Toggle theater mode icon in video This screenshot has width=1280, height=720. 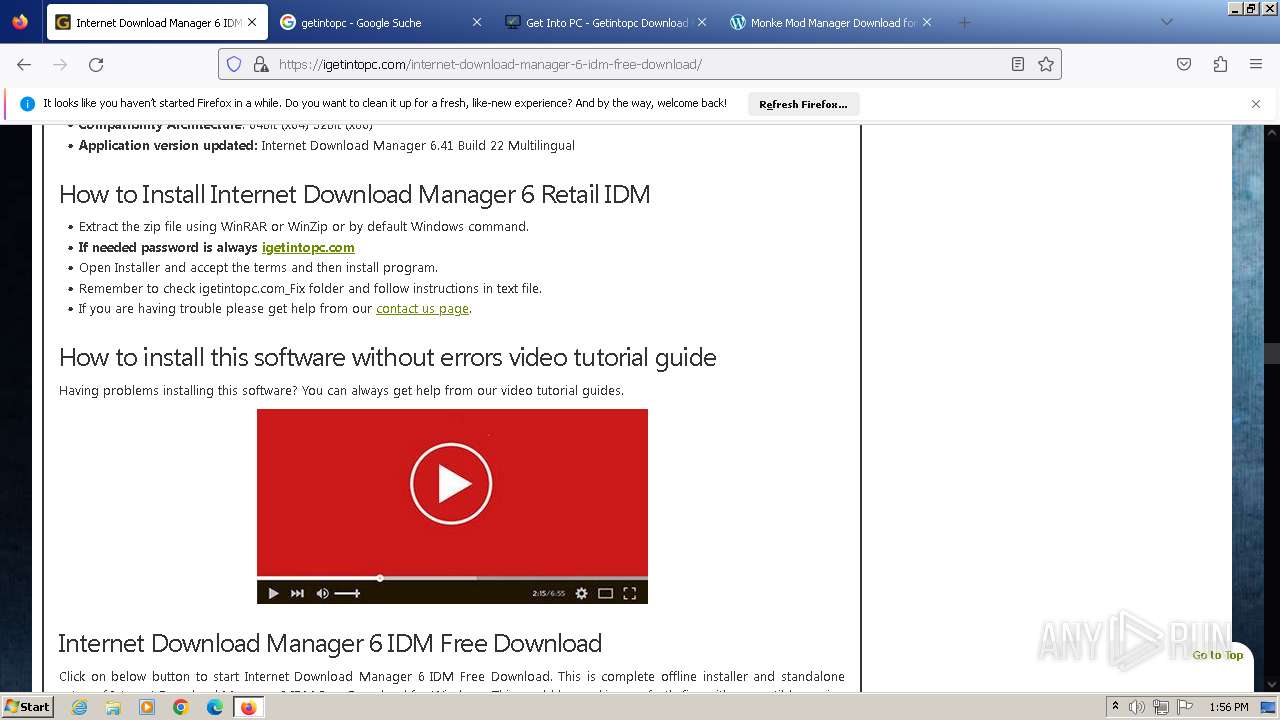(x=605, y=593)
